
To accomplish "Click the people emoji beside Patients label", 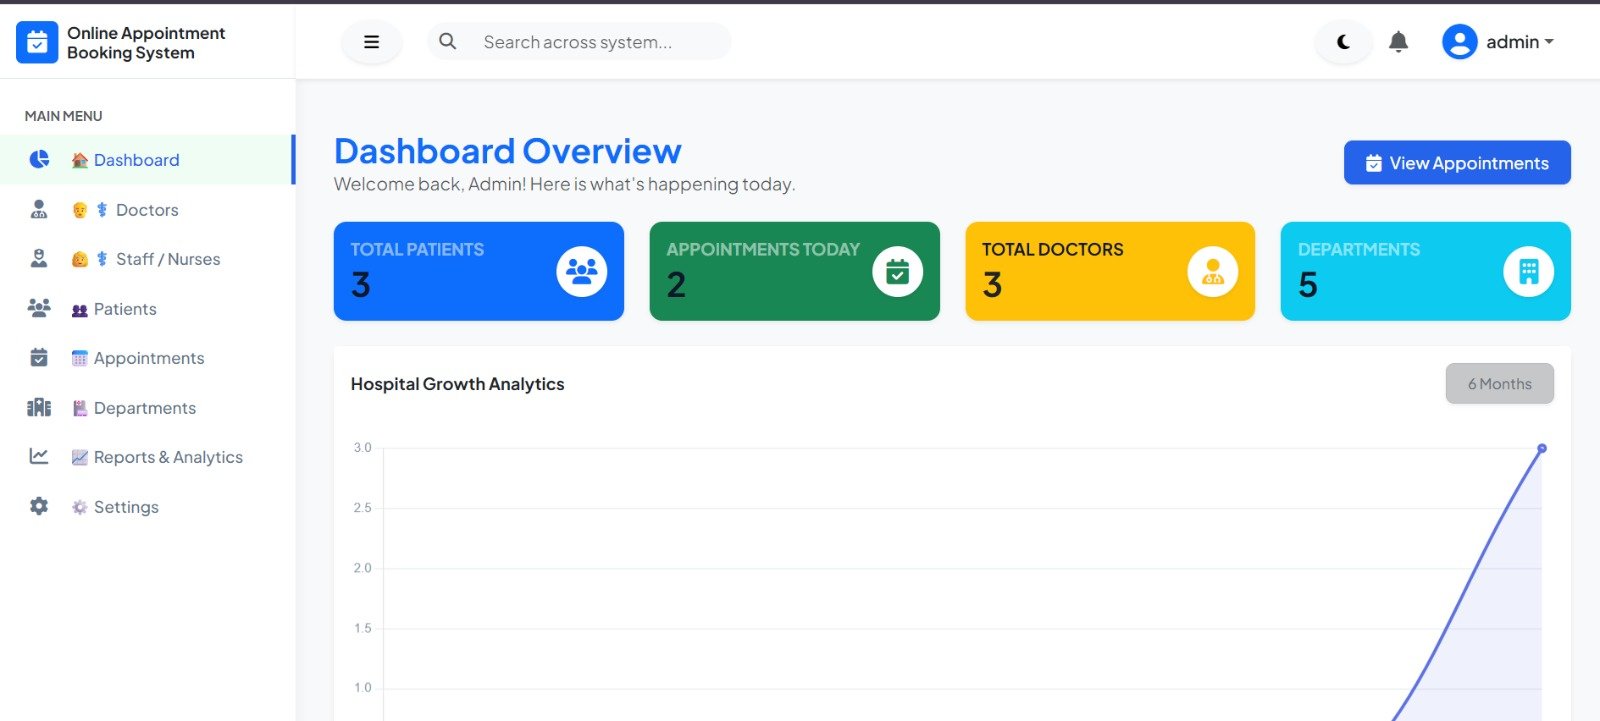I will tap(80, 310).
